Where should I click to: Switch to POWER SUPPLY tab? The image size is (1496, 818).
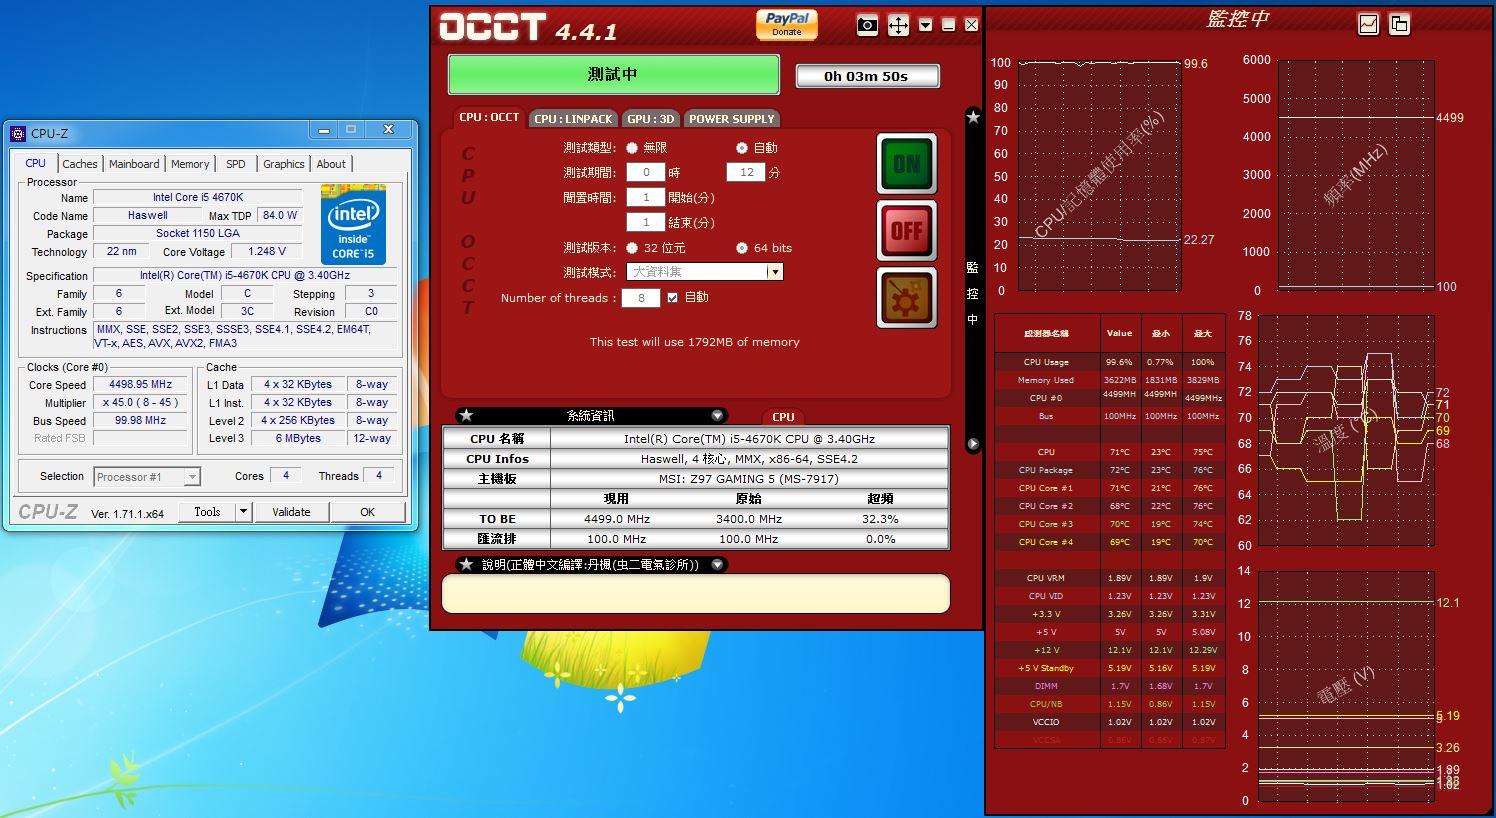(731, 119)
